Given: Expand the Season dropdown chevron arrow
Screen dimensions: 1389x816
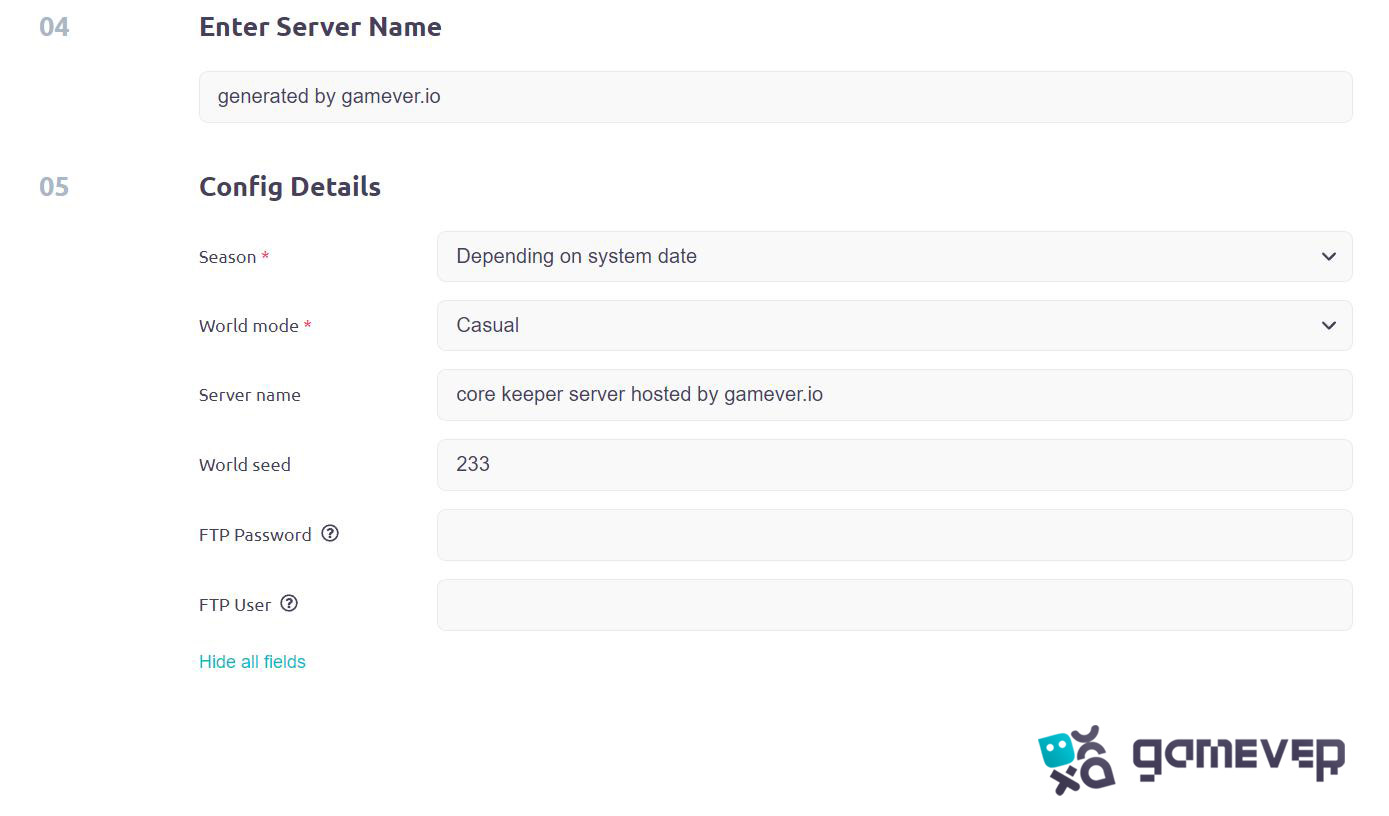Looking at the screenshot, I should tap(1328, 257).
